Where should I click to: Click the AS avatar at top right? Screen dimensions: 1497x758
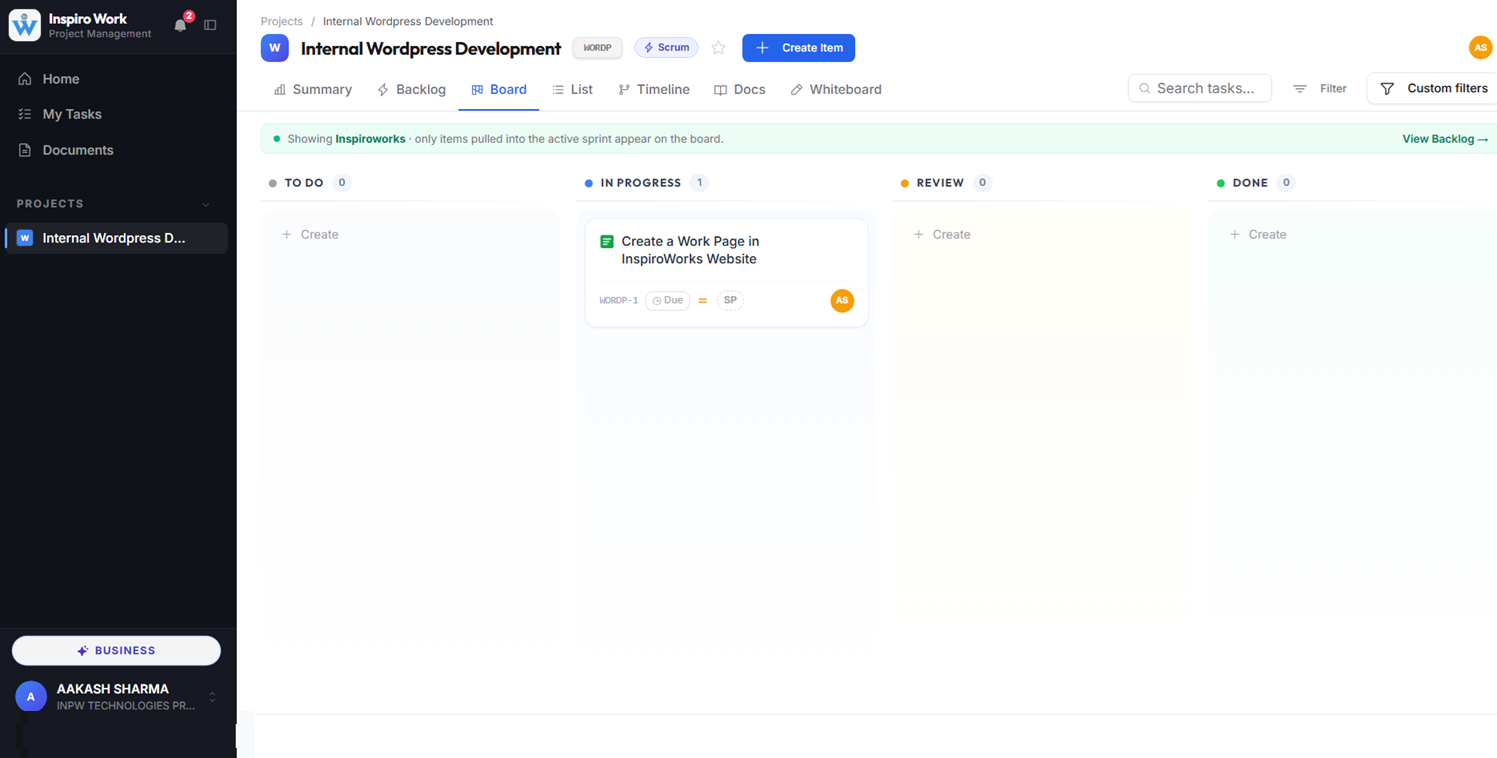[1480, 48]
